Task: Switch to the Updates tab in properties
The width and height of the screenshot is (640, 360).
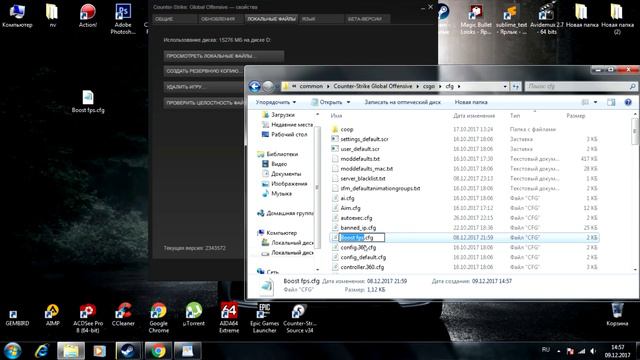Action: [220, 19]
